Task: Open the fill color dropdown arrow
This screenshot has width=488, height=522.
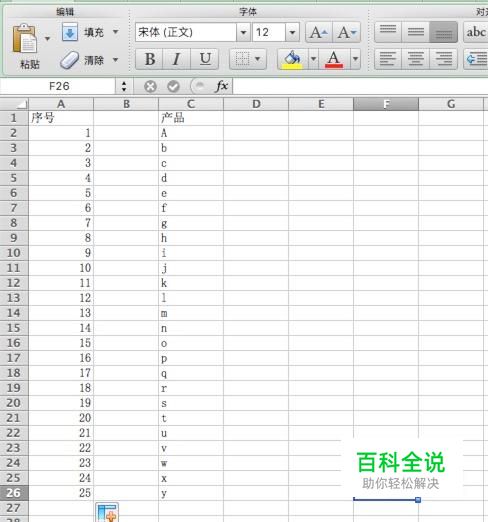Action: click(313, 59)
